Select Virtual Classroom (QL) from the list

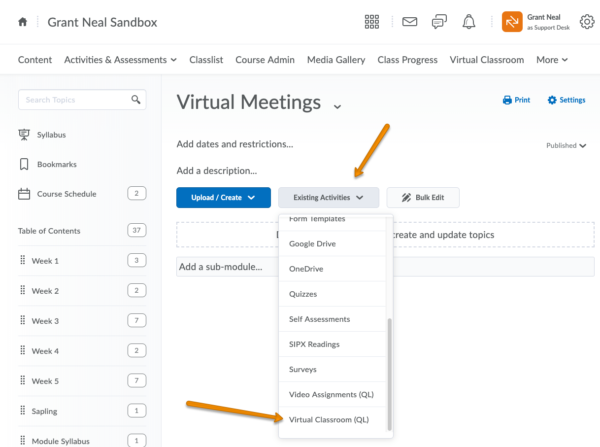[328, 419]
